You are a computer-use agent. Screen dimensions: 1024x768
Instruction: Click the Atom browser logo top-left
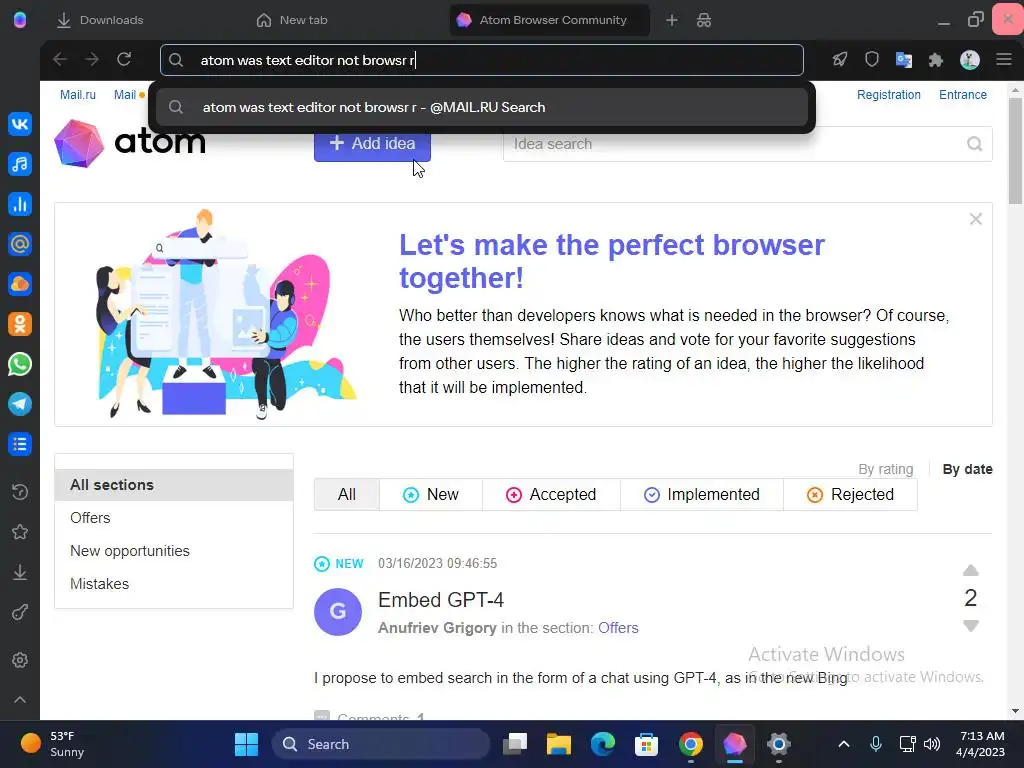point(20,20)
